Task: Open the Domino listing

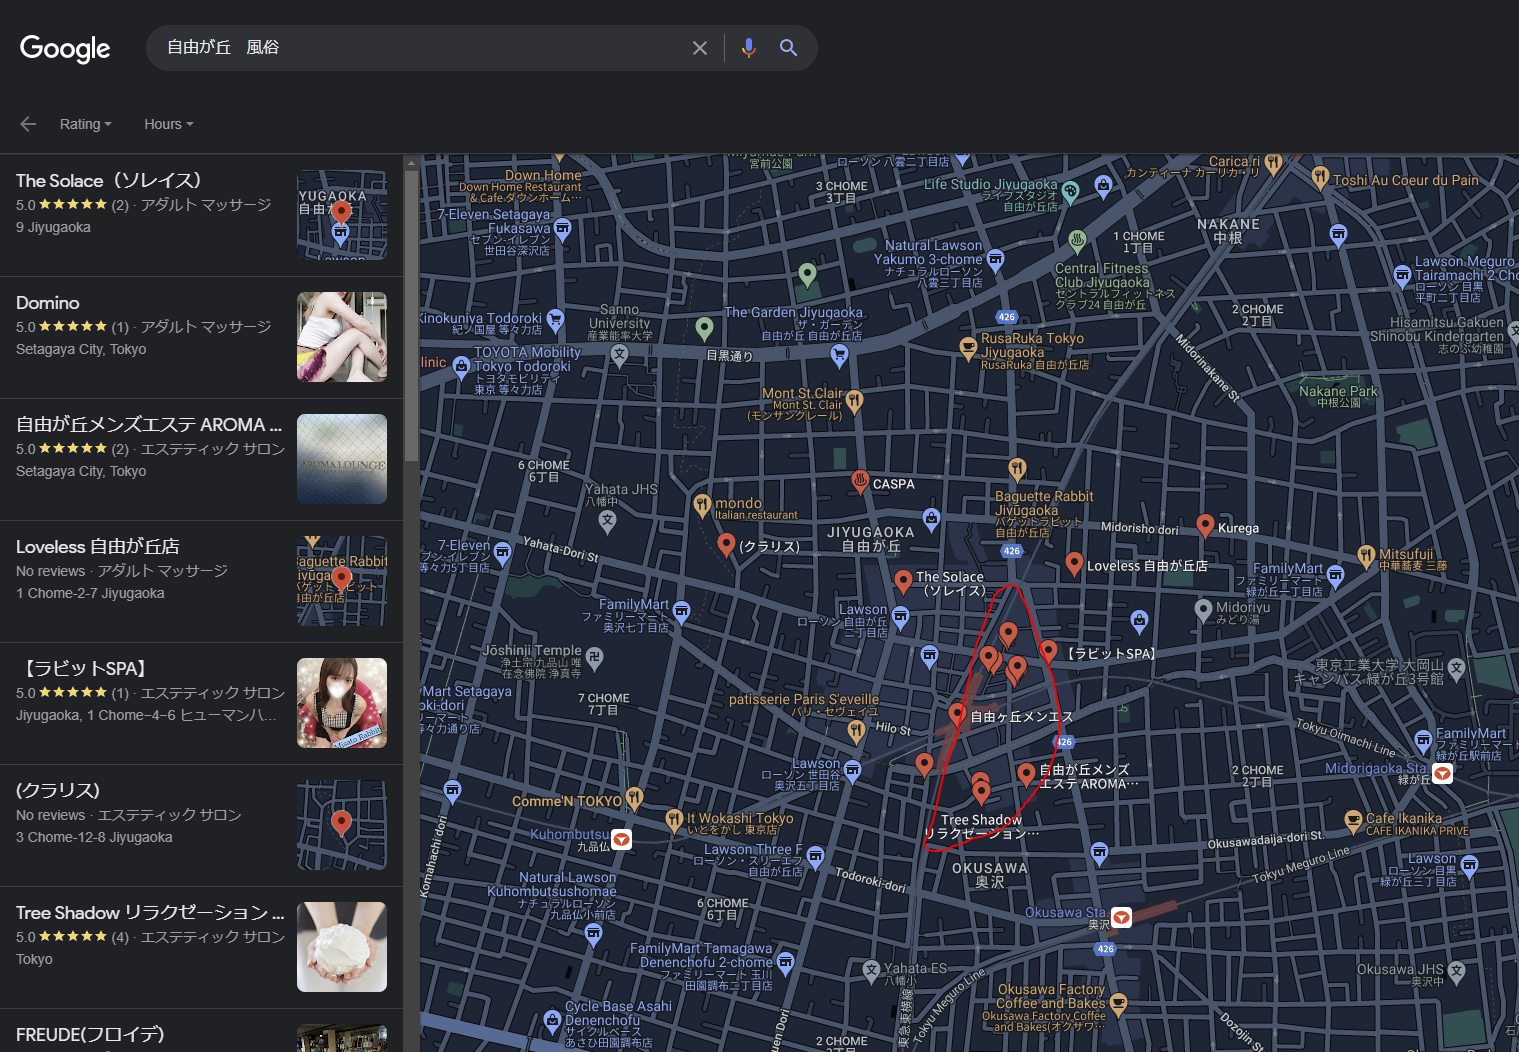Action: coord(201,337)
